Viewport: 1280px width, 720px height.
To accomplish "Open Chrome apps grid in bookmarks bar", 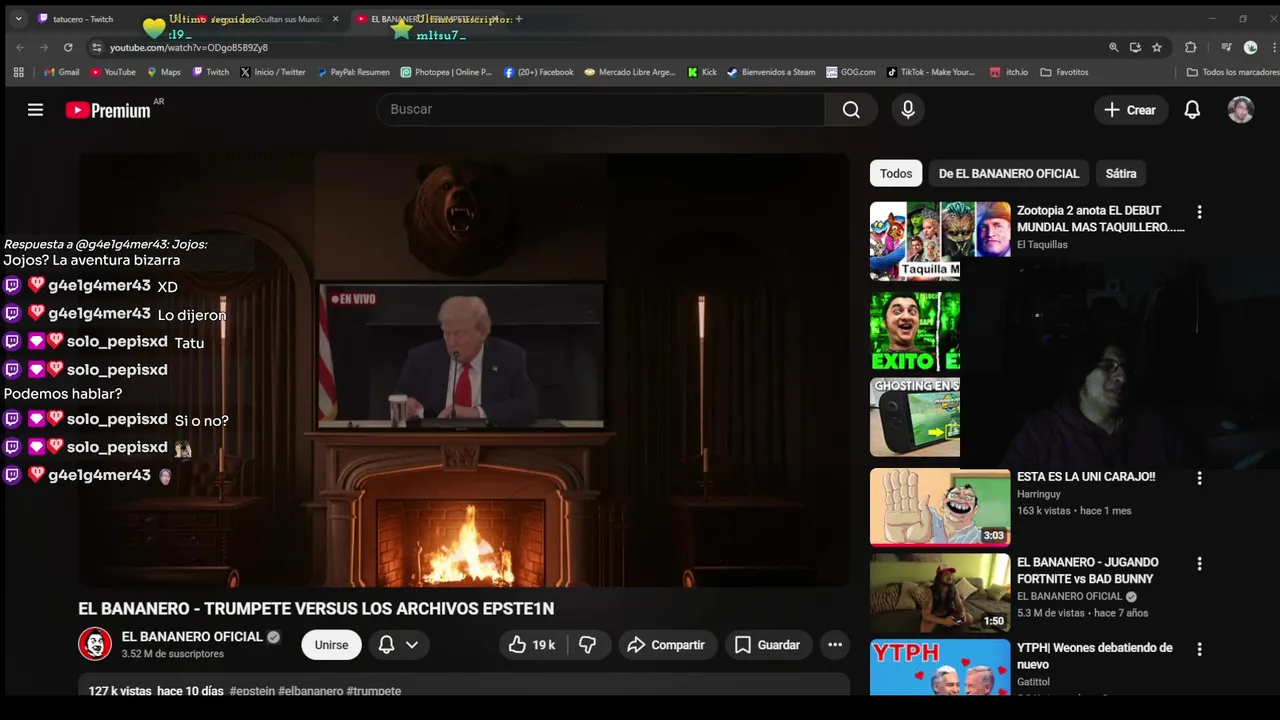I will (x=18, y=72).
